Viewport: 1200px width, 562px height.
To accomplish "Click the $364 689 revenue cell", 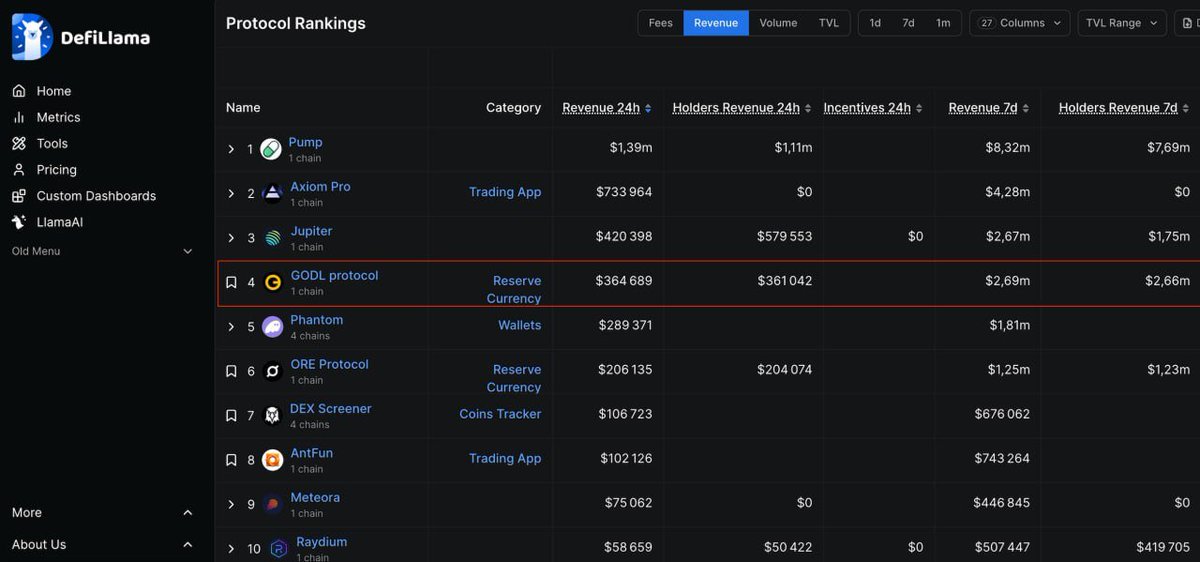I will [624, 281].
